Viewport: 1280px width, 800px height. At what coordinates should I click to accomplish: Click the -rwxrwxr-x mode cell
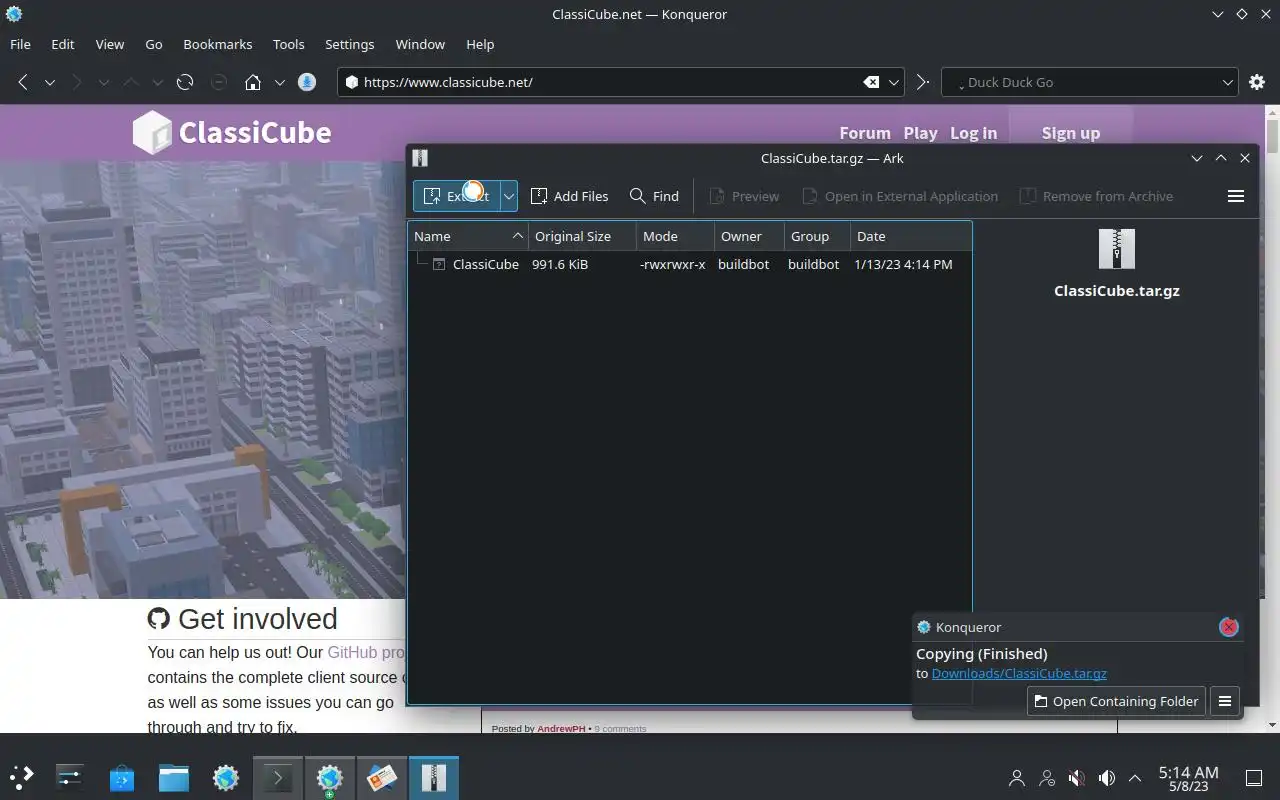(673, 264)
